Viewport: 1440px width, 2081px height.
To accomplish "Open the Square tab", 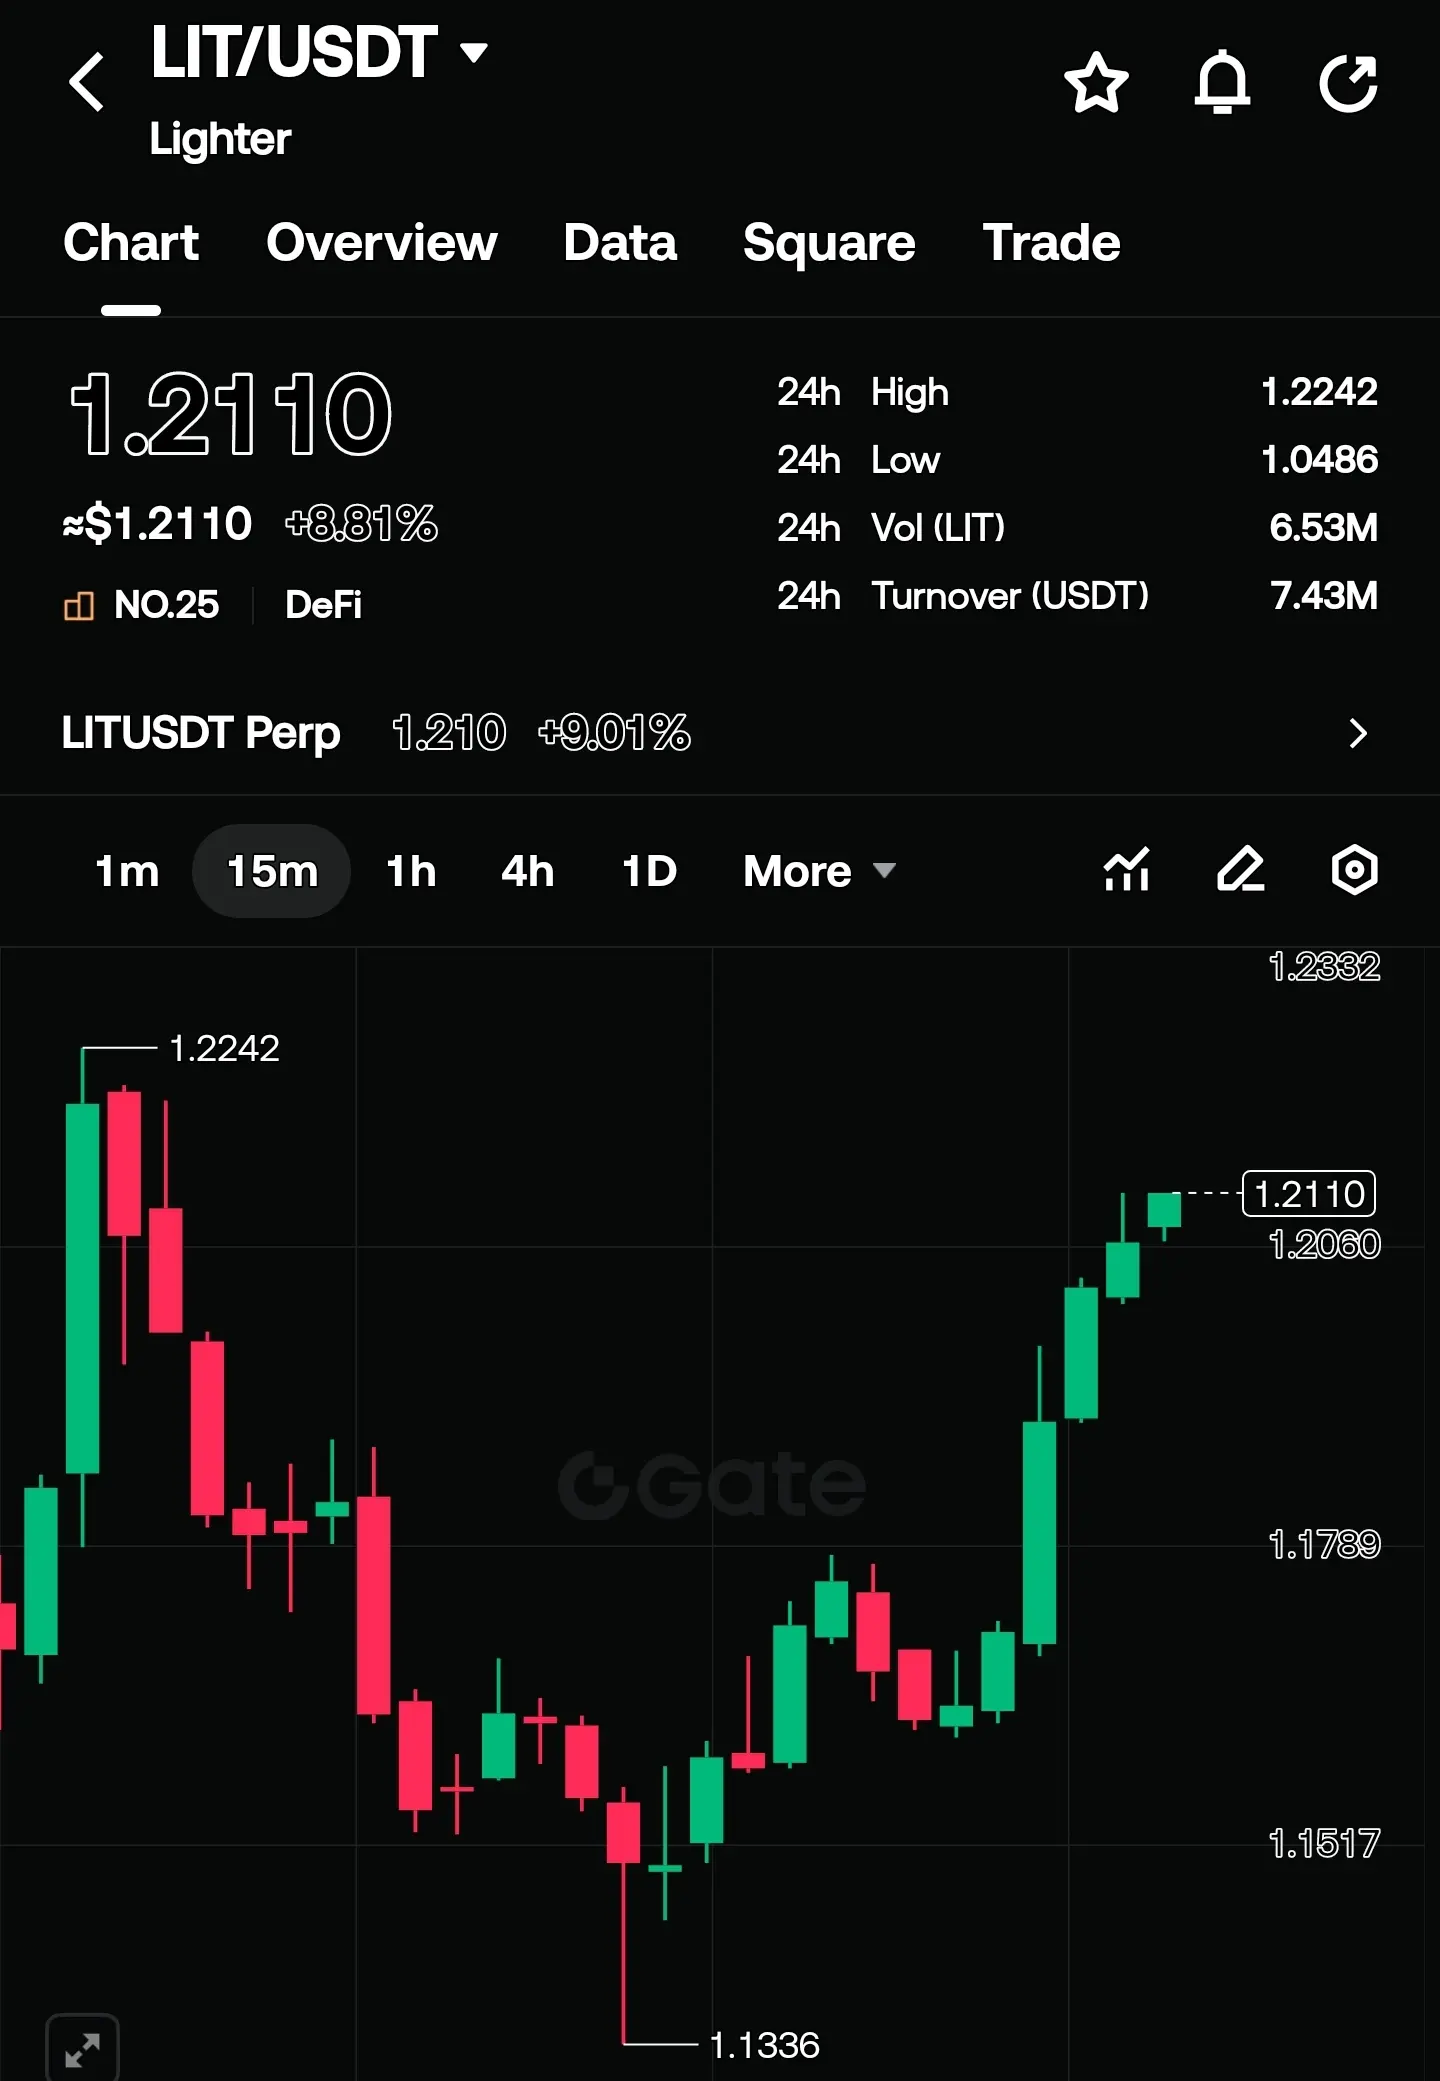I will coord(829,243).
